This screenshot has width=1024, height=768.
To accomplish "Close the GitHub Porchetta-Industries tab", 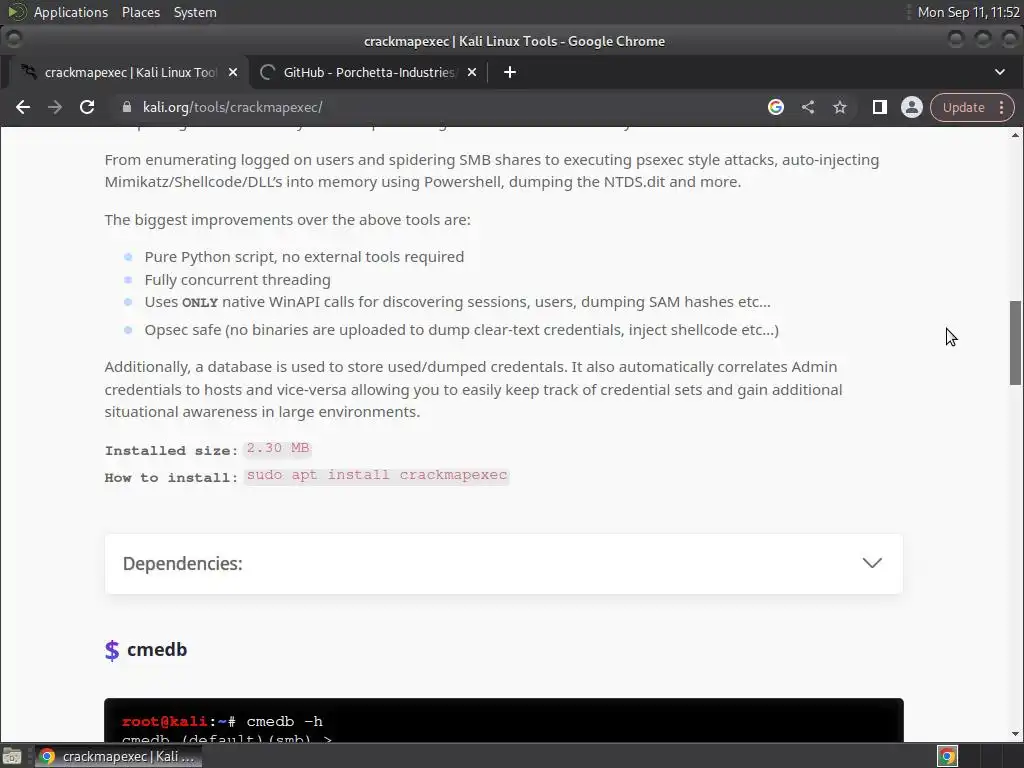I will pyautogui.click(x=472, y=72).
